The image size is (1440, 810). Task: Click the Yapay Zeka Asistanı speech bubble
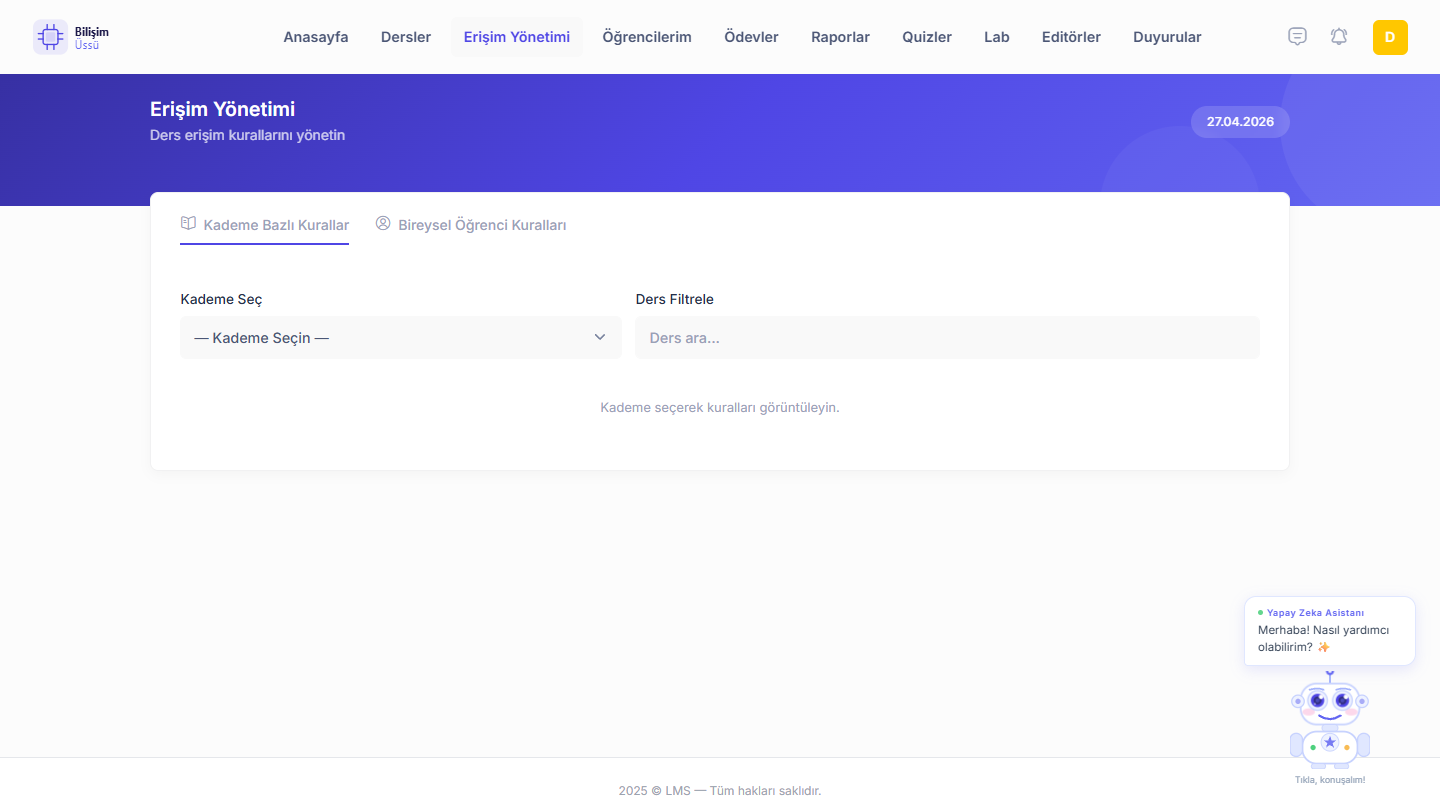coord(1330,631)
